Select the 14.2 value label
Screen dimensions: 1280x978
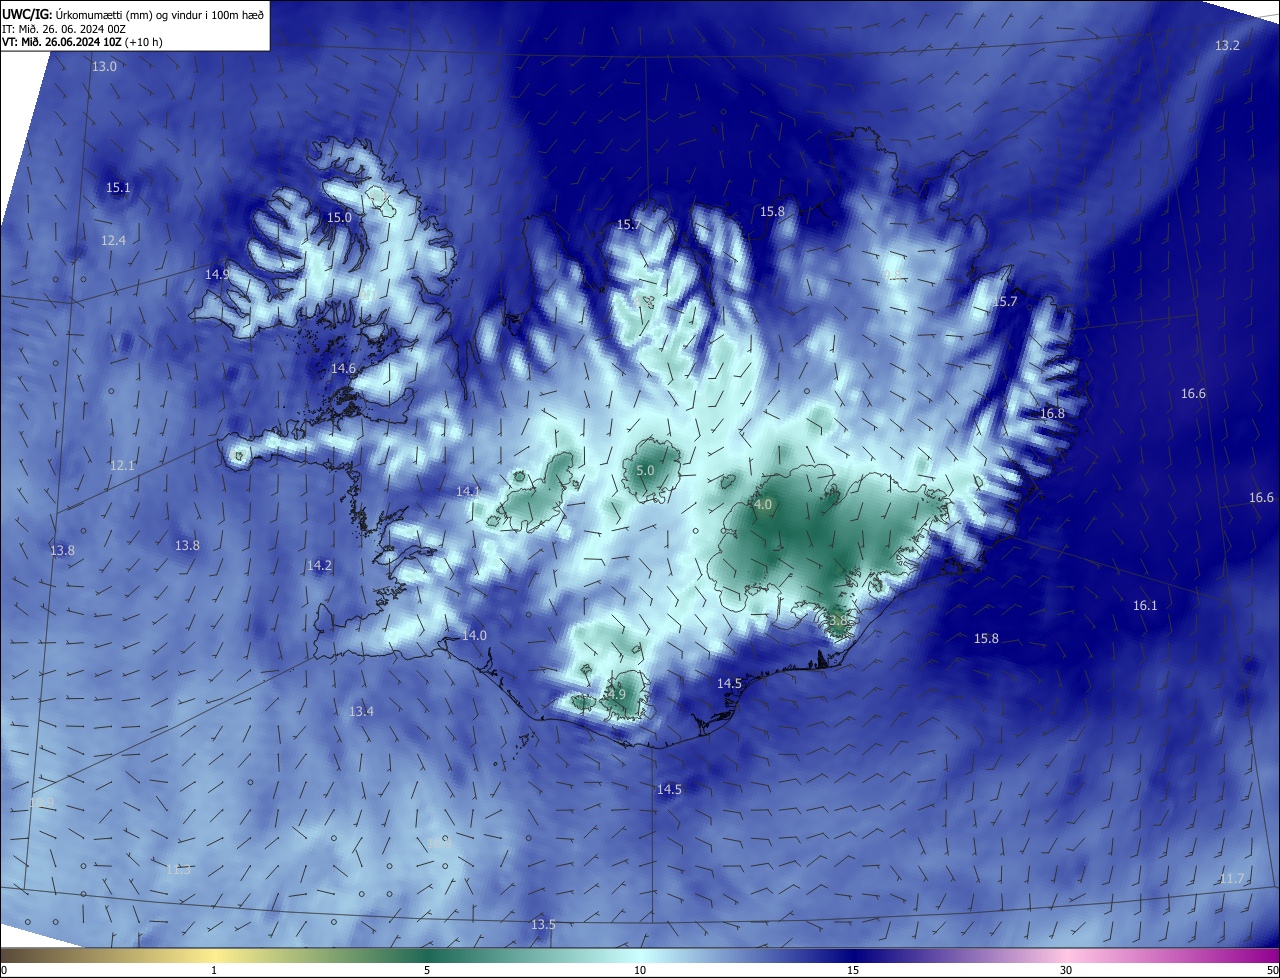click(319, 565)
